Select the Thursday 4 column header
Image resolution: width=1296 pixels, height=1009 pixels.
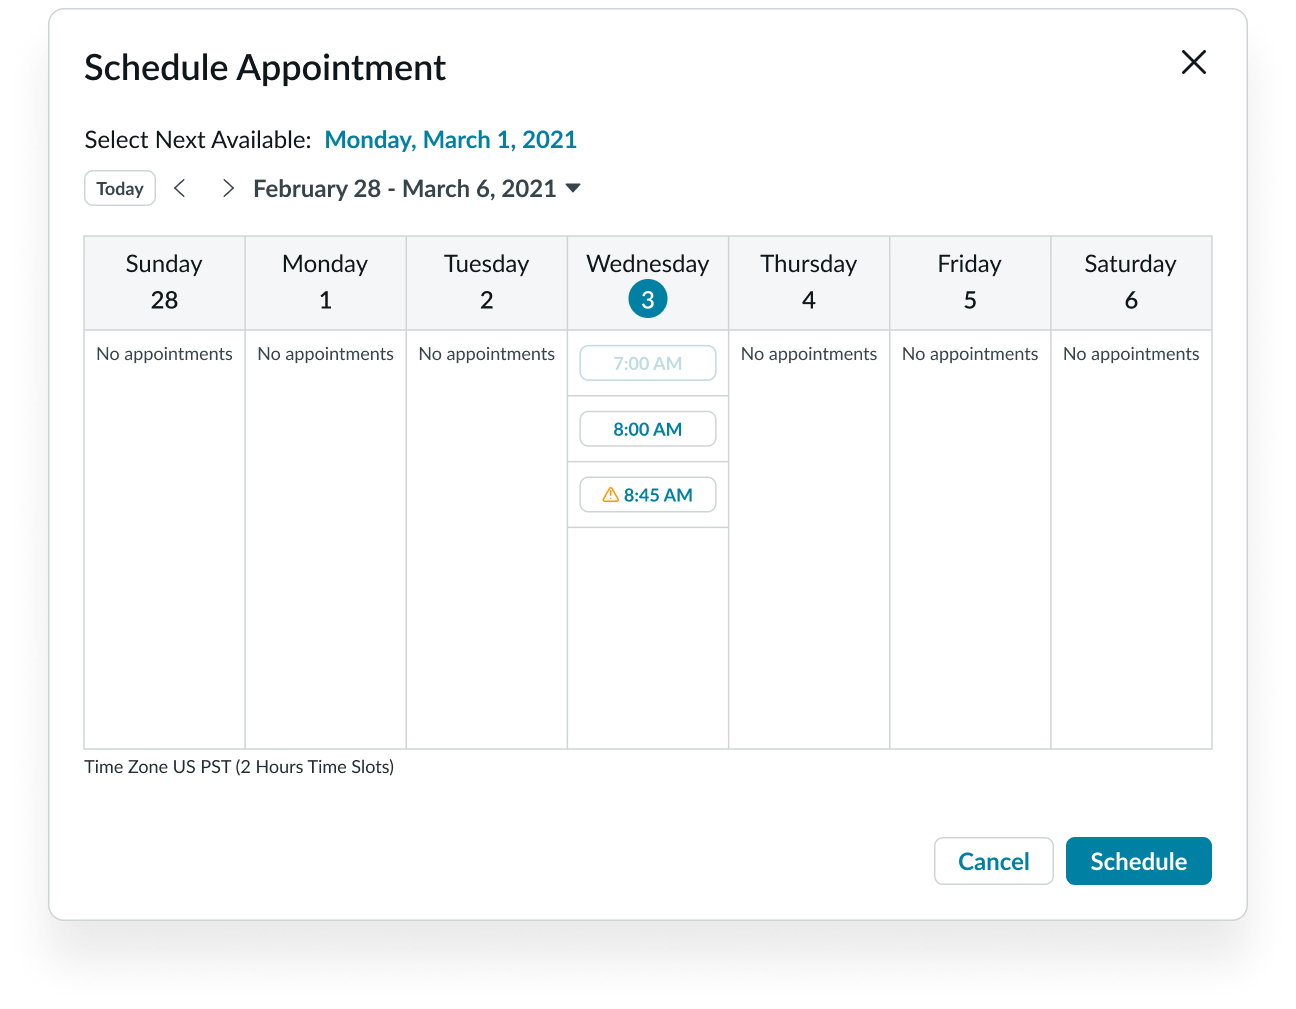[x=808, y=281]
